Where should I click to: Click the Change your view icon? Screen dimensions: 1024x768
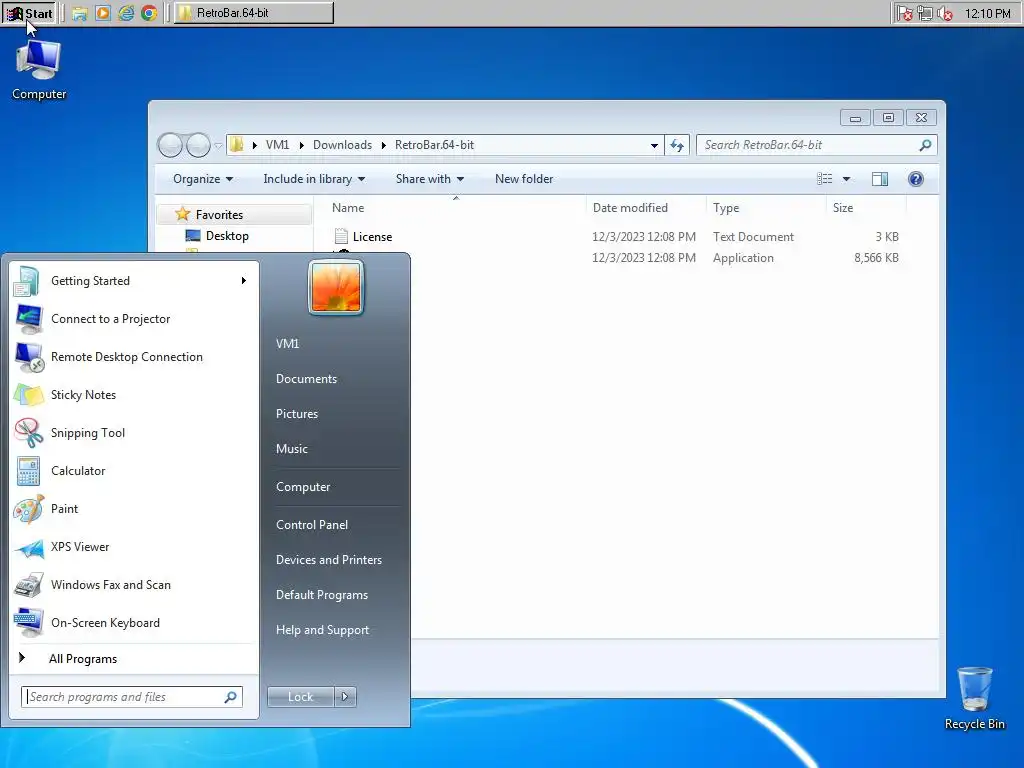point(825,179)
